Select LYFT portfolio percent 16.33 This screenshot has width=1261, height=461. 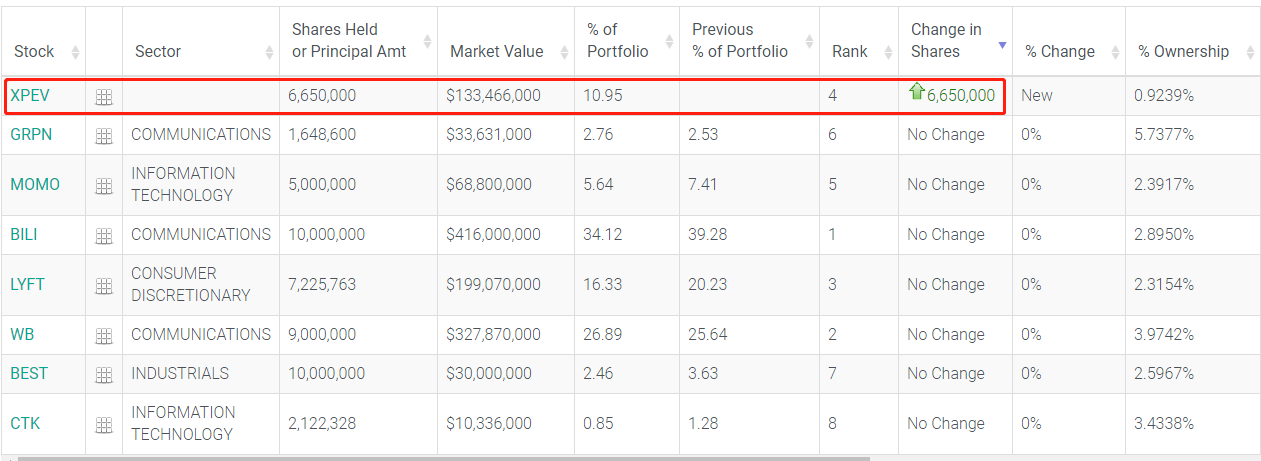602,284
